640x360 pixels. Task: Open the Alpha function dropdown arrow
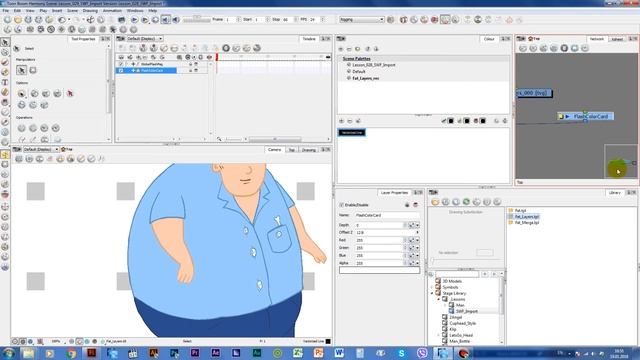click(x=417, y=263)
